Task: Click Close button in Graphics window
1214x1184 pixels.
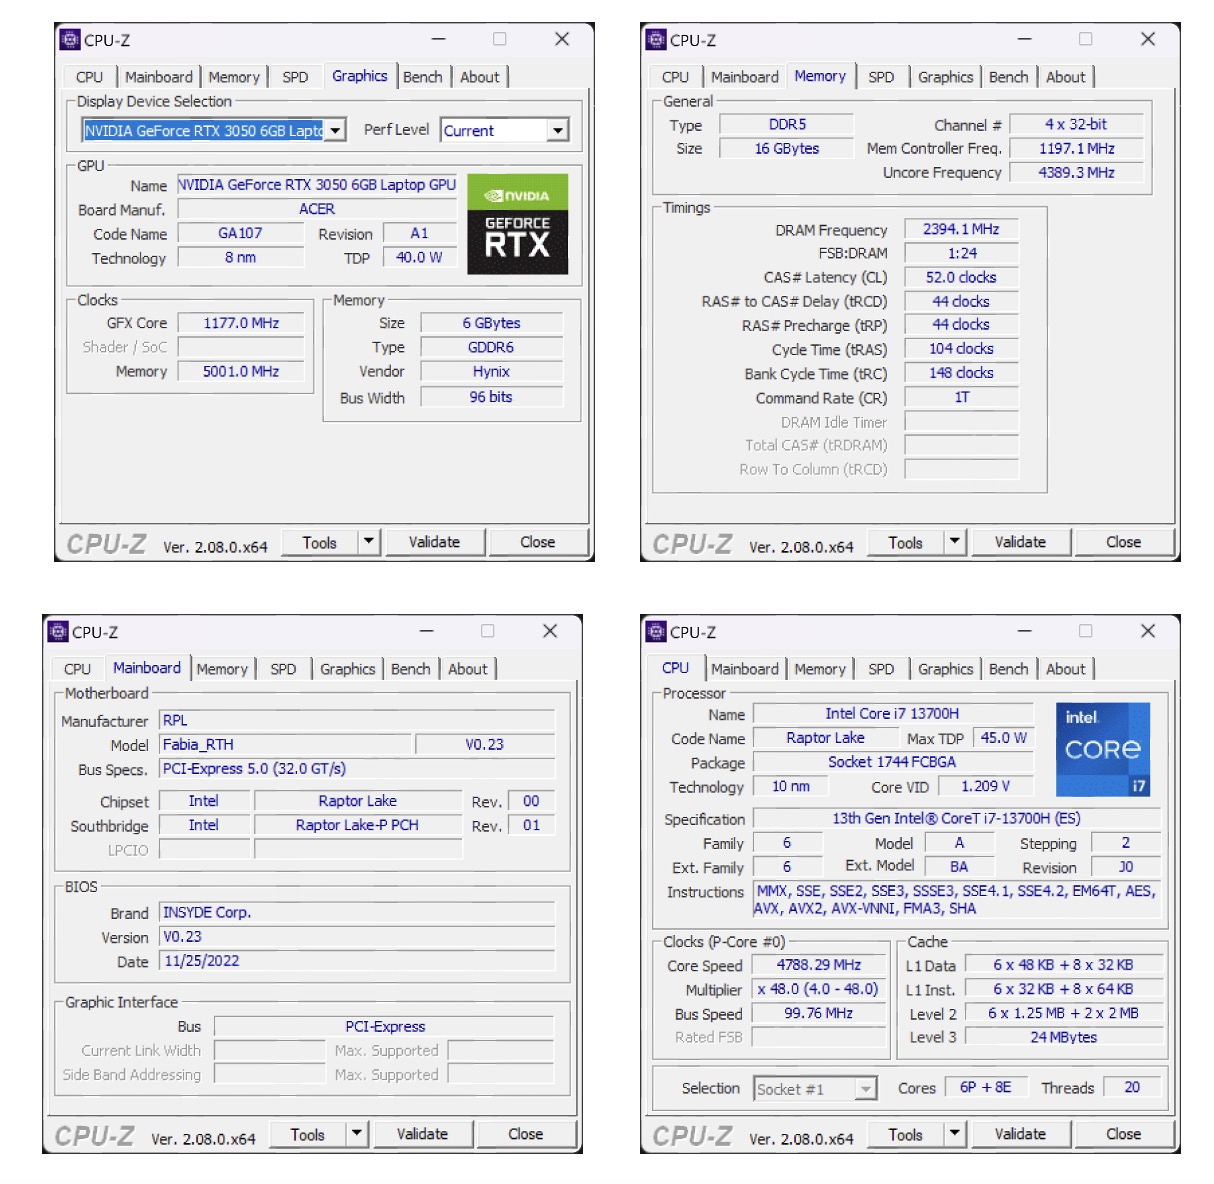Action: 537,542
